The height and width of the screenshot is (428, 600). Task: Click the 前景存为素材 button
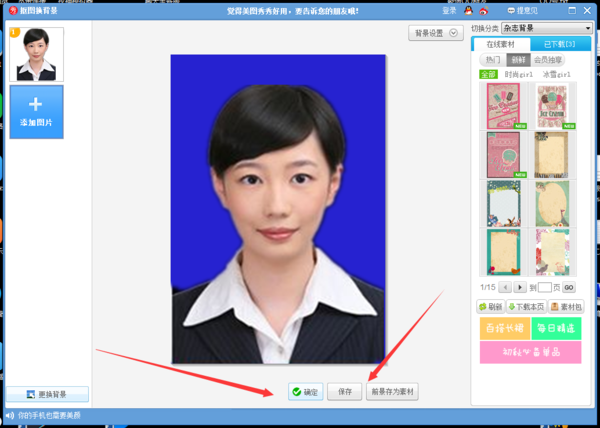point(392,392)
